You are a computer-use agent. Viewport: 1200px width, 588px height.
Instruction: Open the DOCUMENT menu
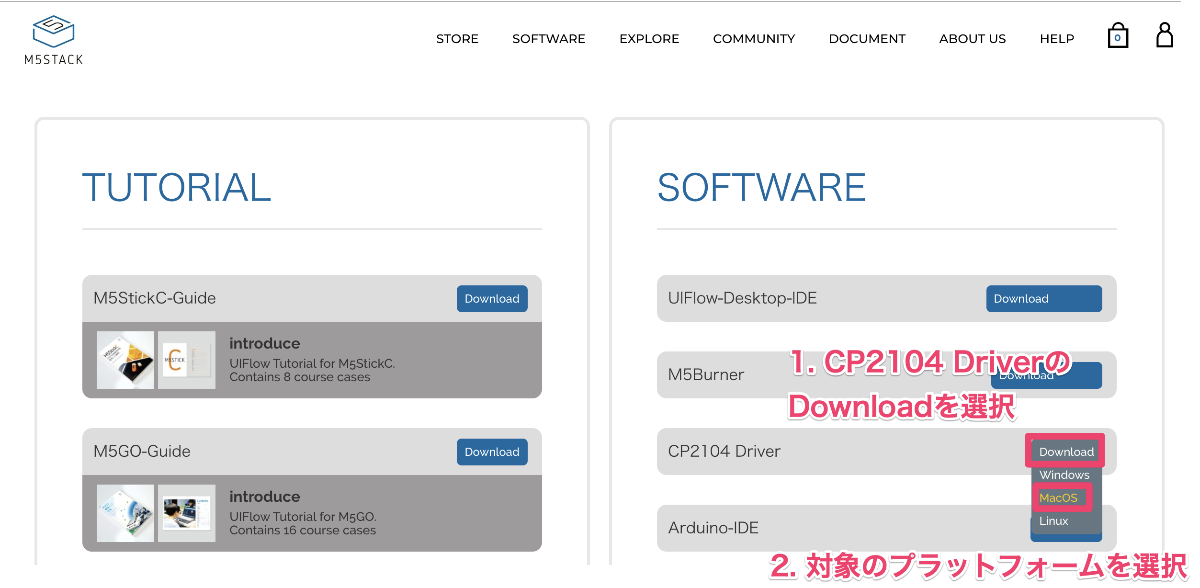(867, 39)
